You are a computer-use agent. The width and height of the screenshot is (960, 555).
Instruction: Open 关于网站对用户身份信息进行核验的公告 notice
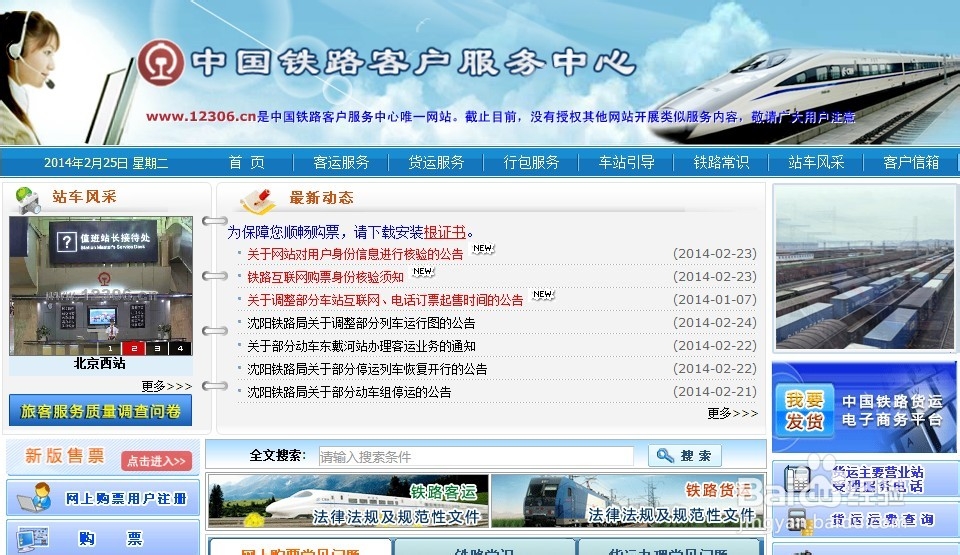(354, 254)
